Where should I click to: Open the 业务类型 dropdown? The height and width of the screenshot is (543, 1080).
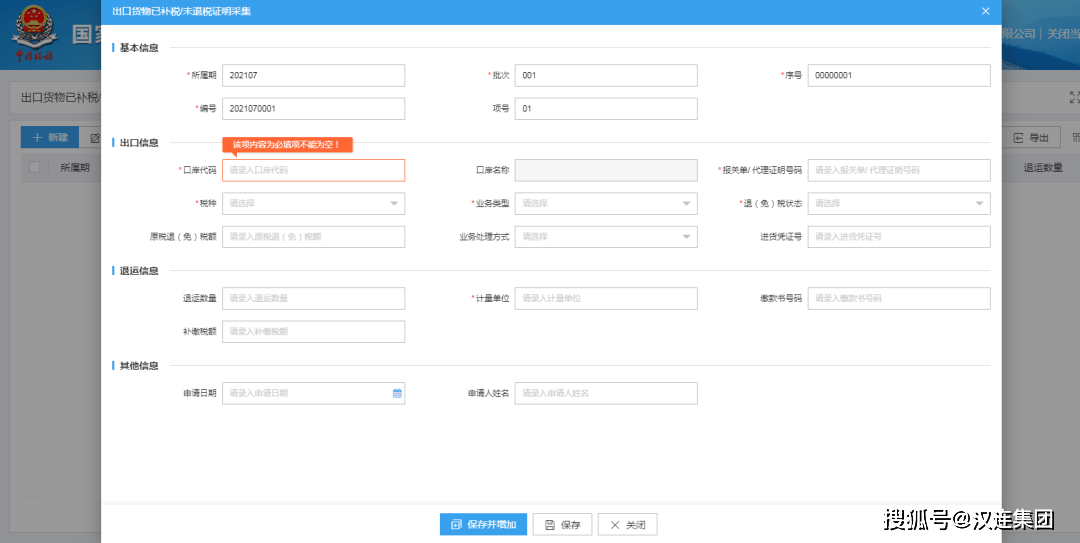[606, 203]
